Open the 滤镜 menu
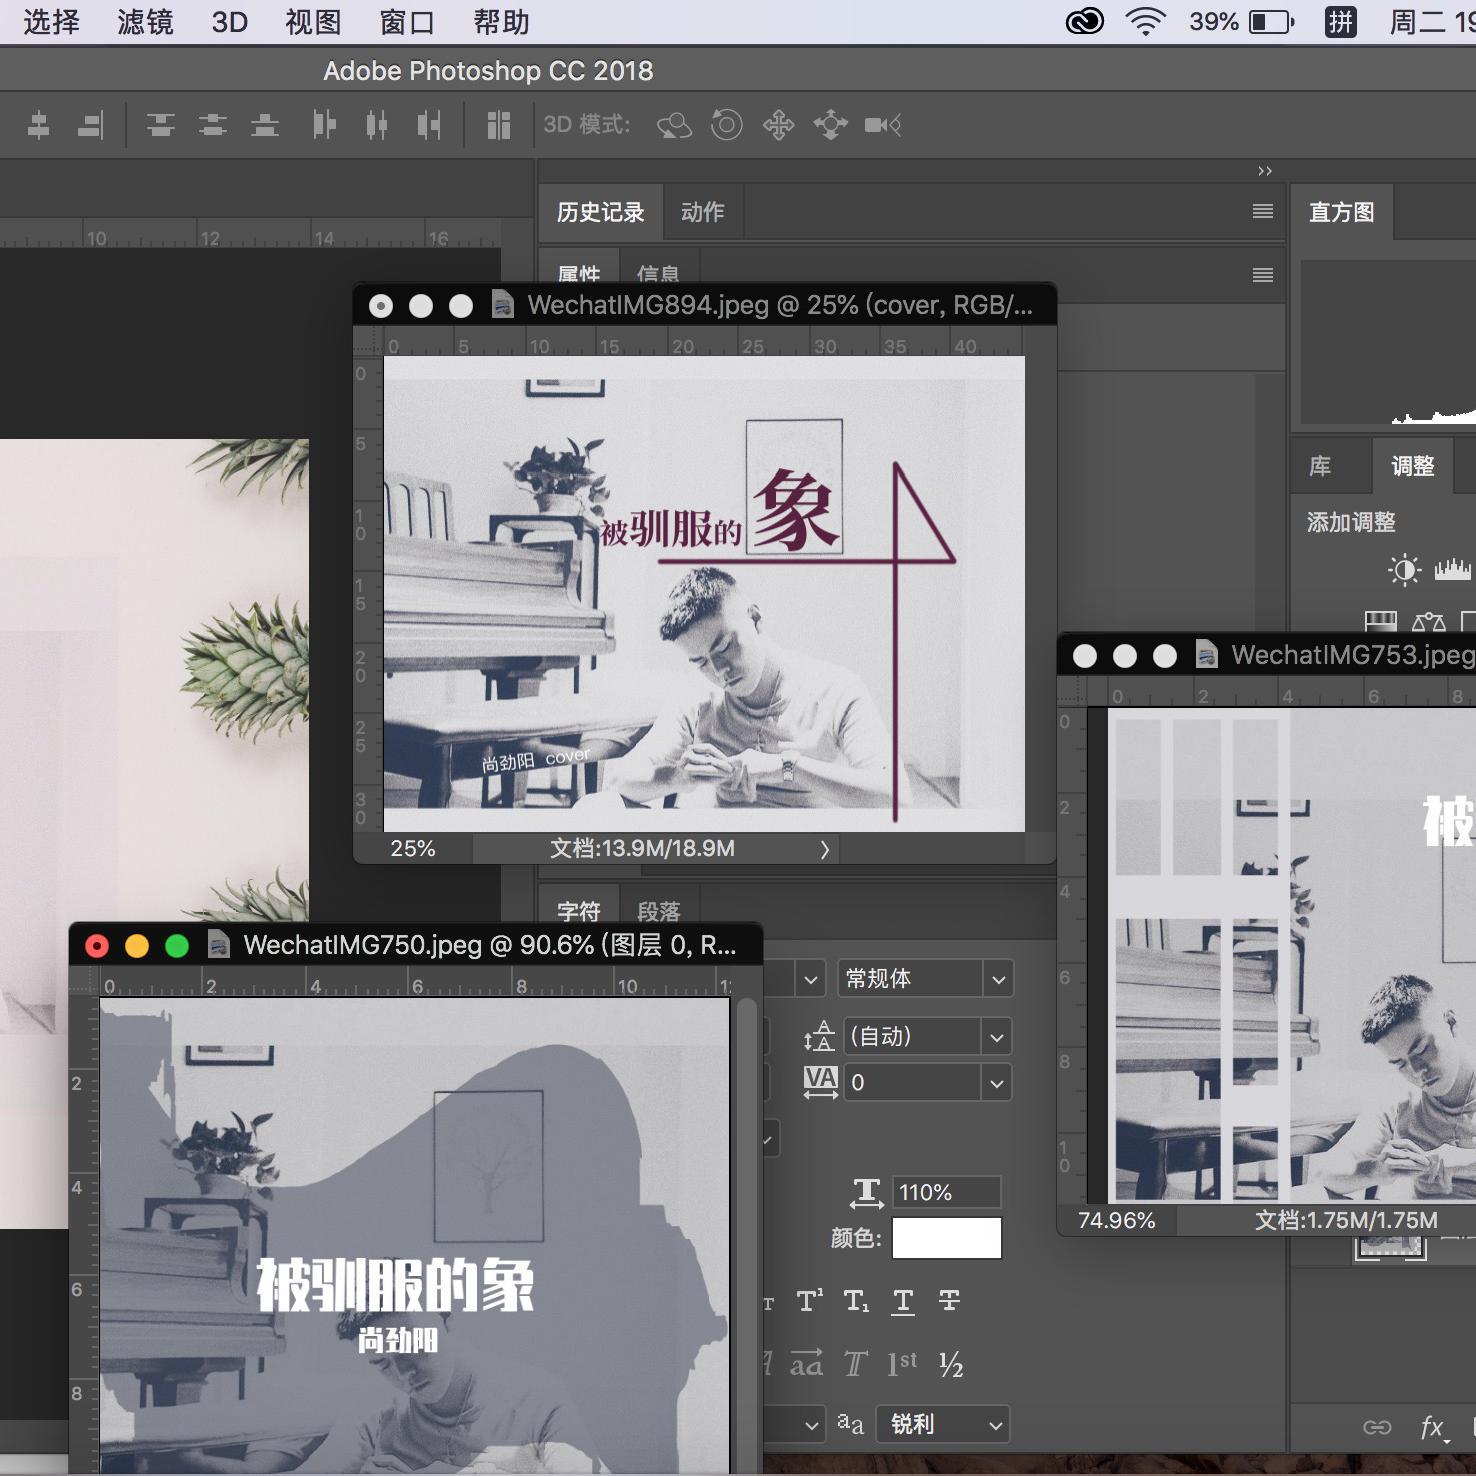Viewport: 1476px width, 1476px height. [x=145, y=21]
